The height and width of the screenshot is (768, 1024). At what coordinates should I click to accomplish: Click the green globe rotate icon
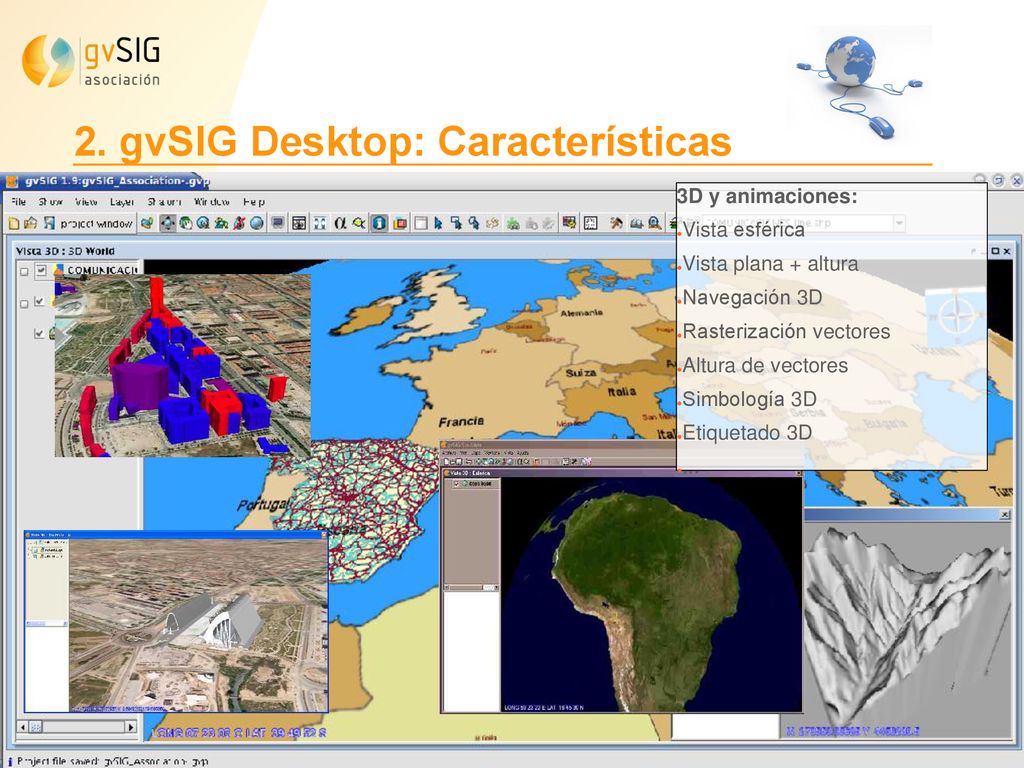[x=186, y=223]
